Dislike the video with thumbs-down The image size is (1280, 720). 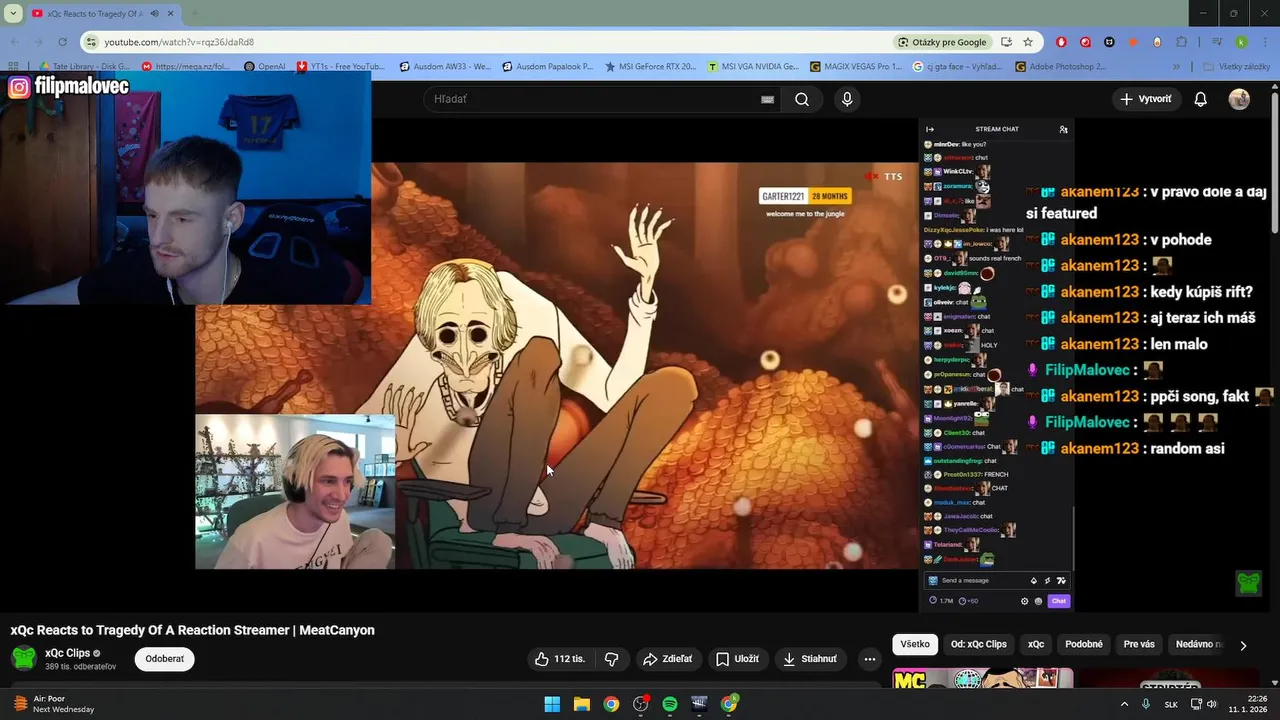point(611,659)
